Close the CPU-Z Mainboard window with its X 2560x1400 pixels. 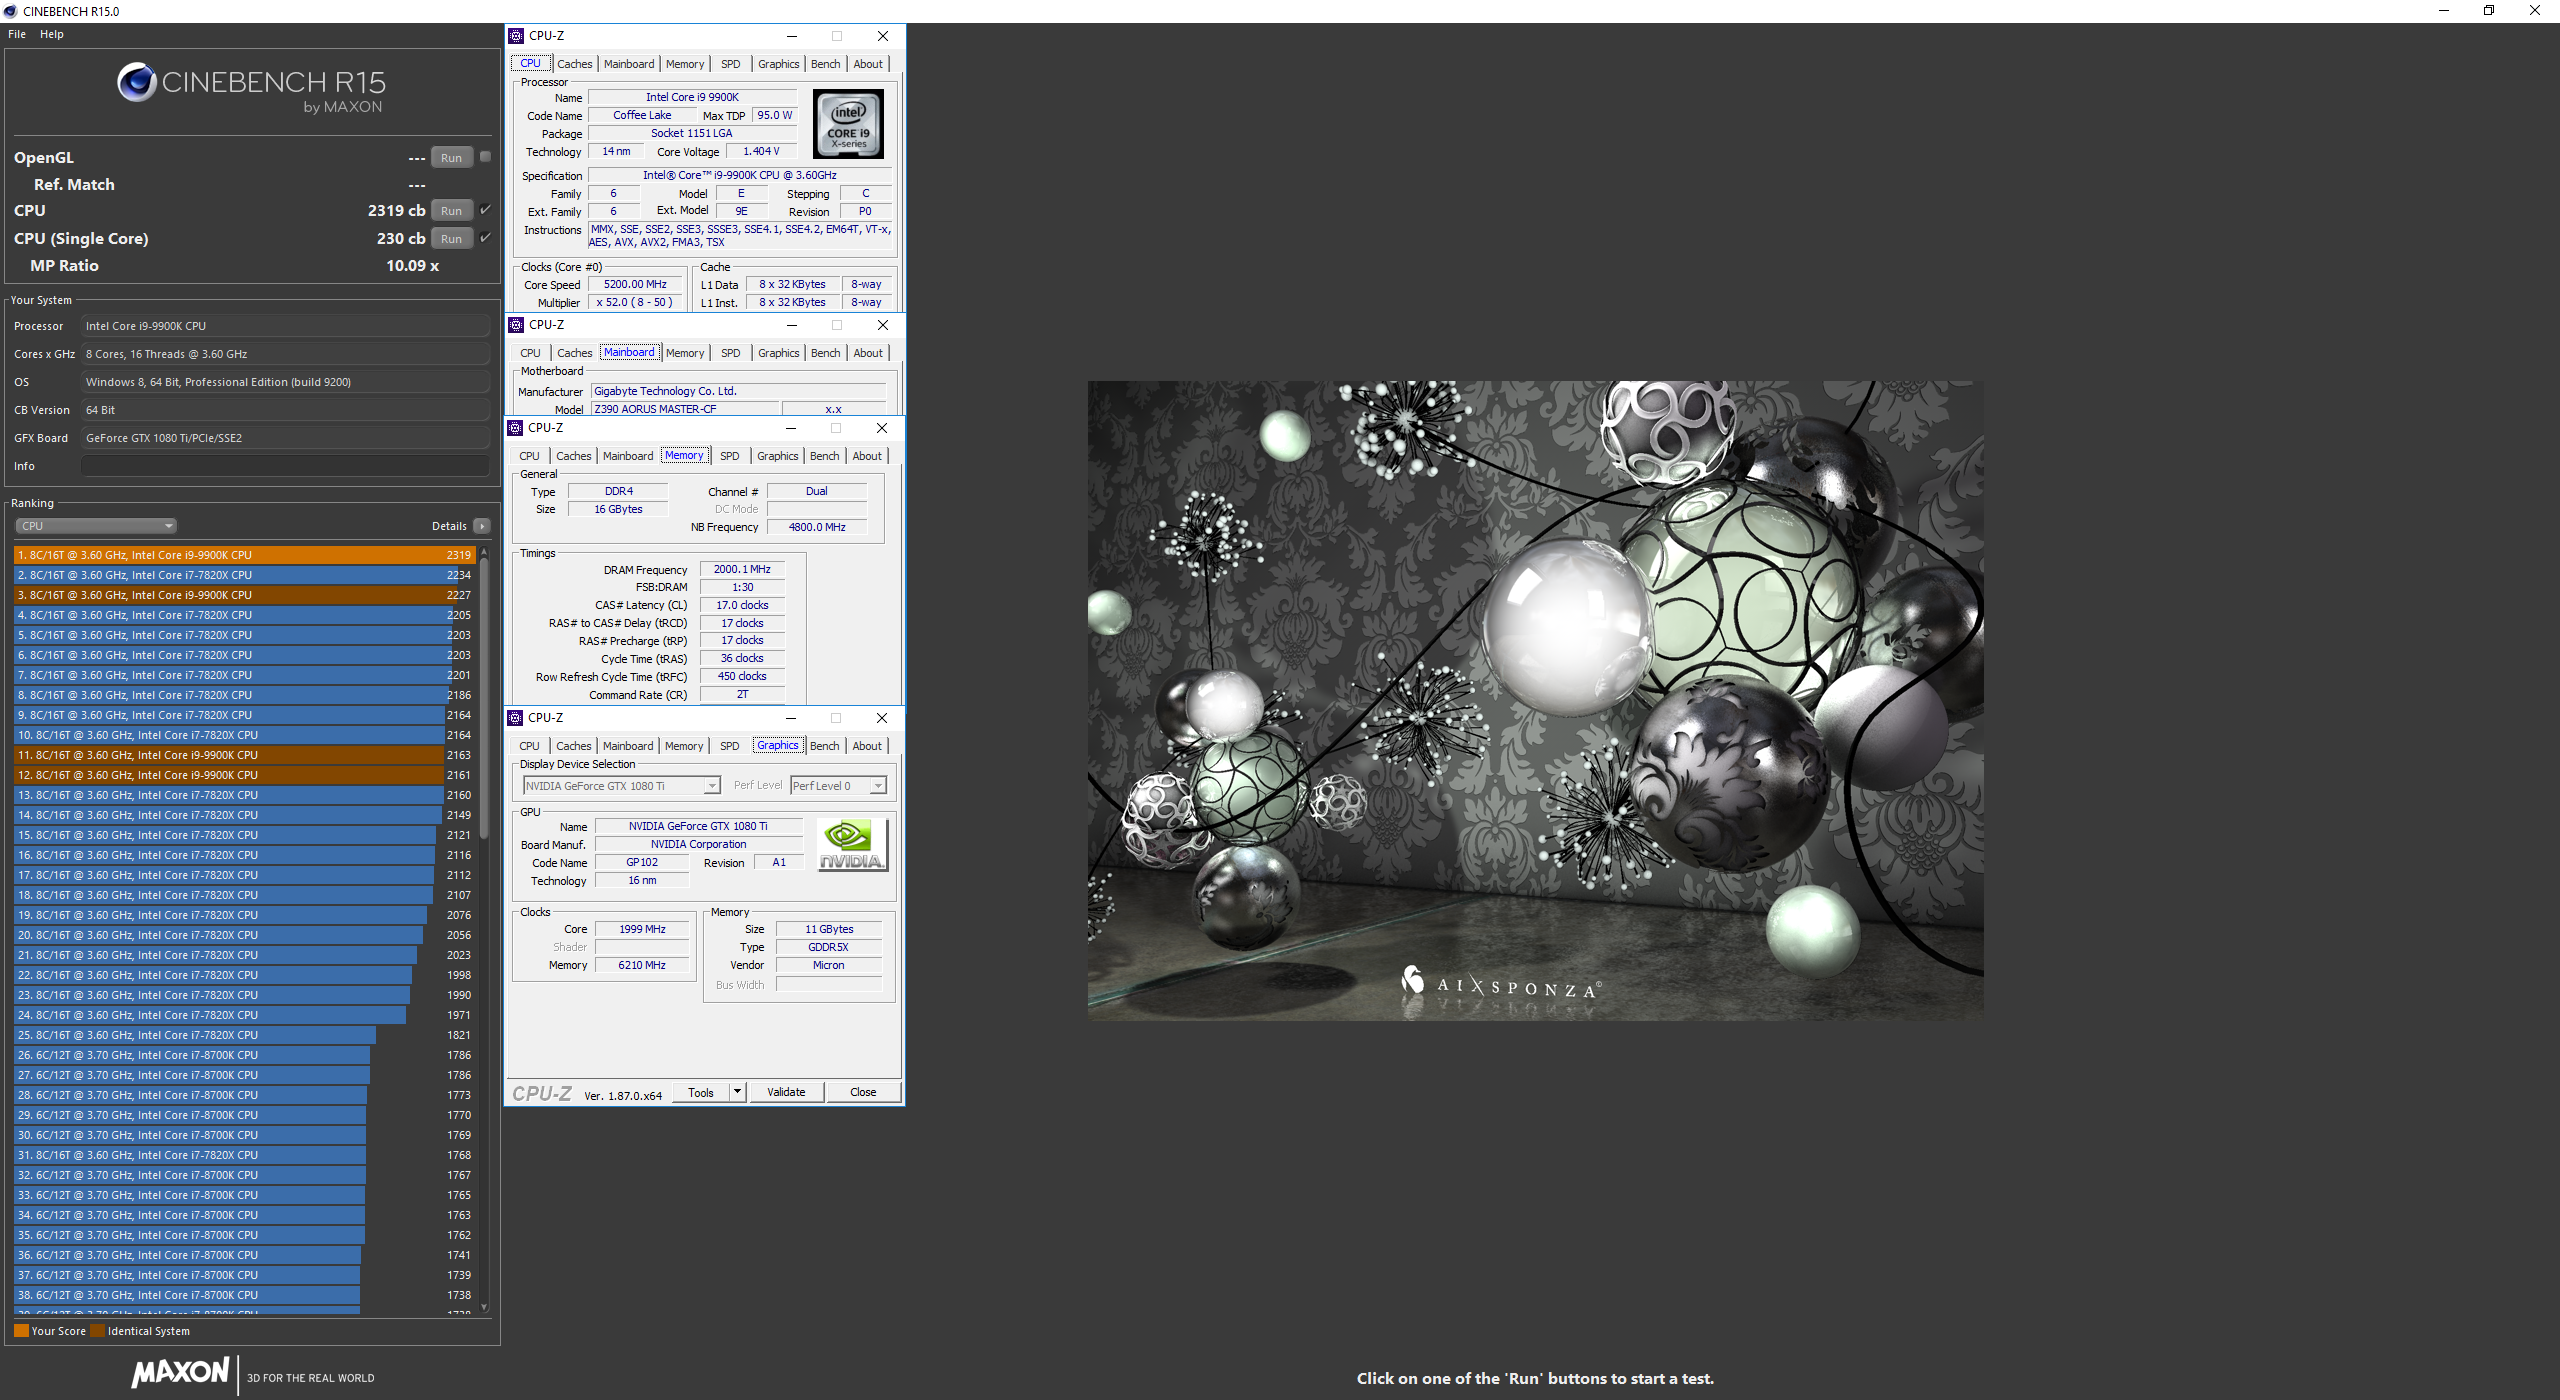[x=882, y=325]
